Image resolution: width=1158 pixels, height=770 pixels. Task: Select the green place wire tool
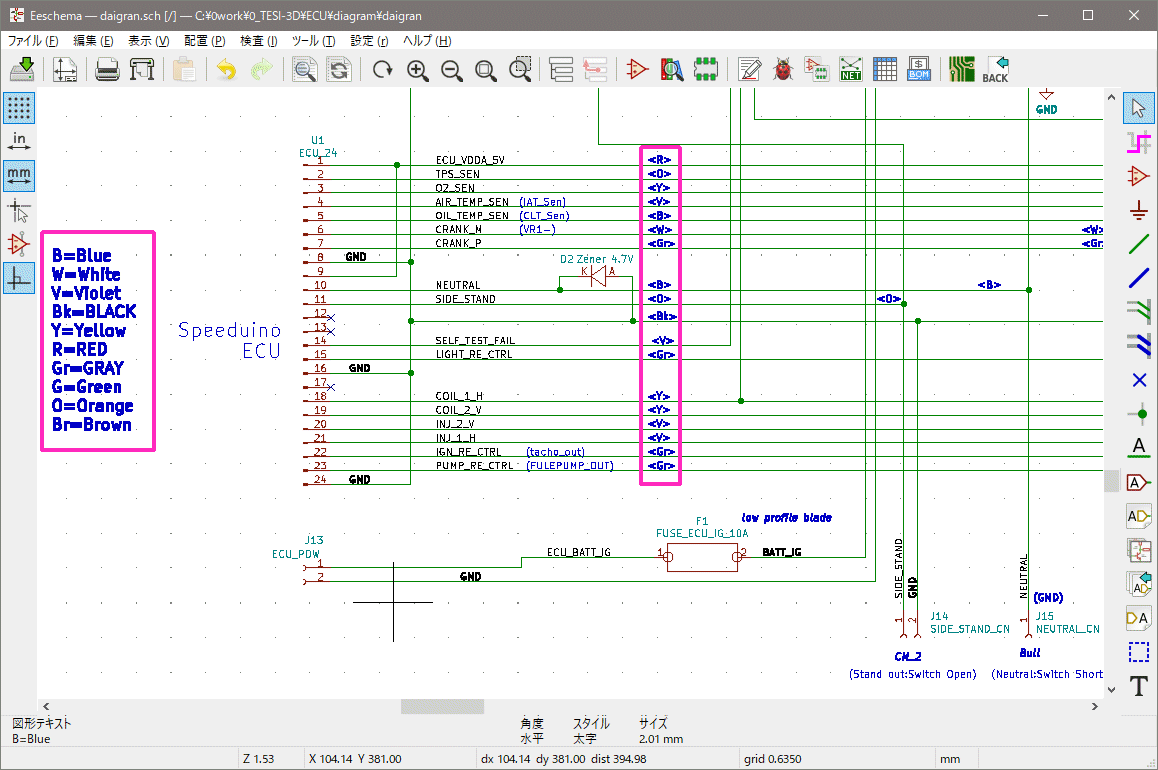click(x=1139, y=244)
